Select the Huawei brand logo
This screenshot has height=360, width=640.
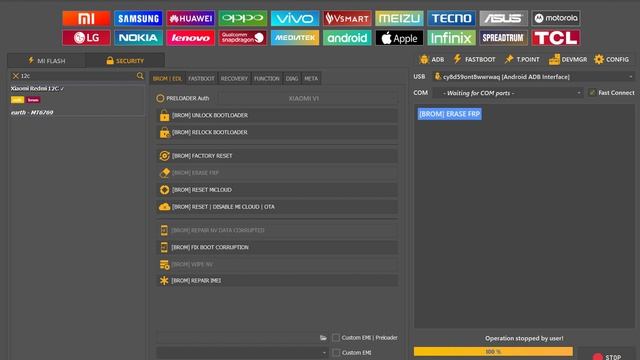pyautogui.click(x=191, y=18)
